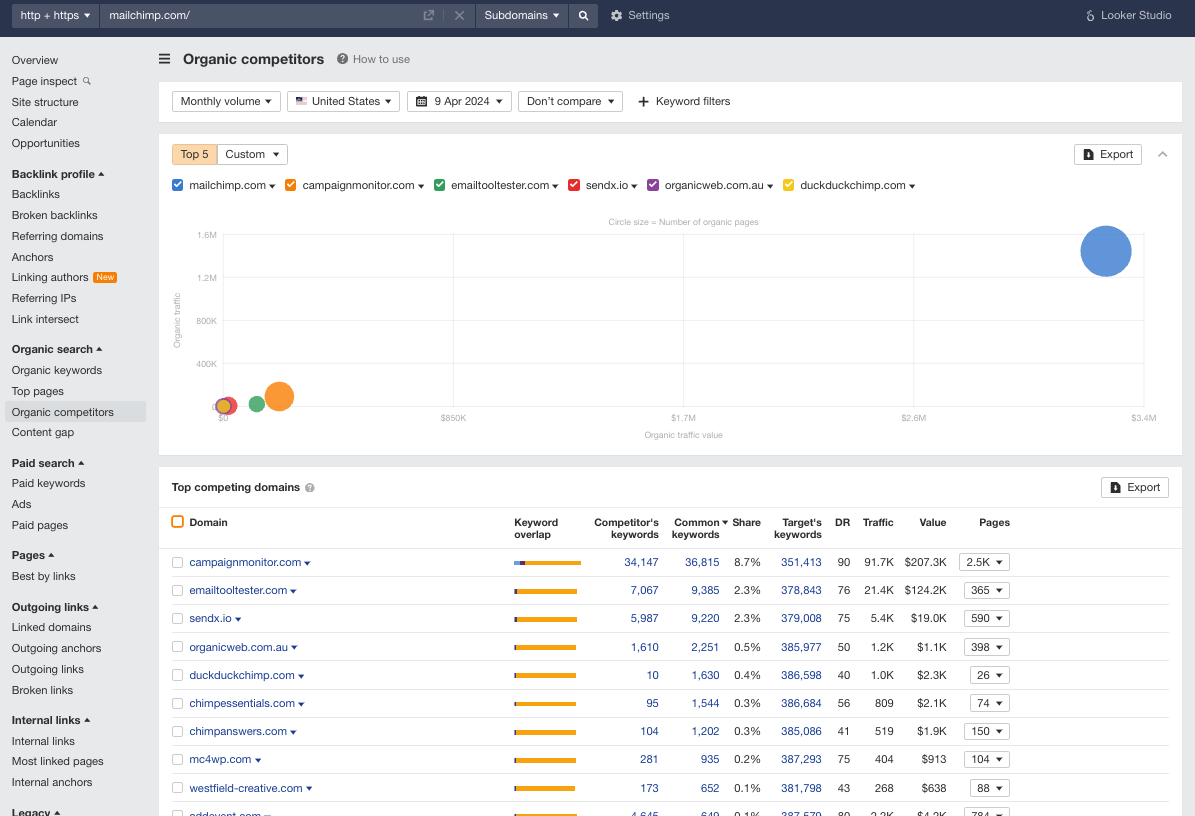Click the external link icon next to mailchimp.com
The image size is (1195, 816).
428,15
